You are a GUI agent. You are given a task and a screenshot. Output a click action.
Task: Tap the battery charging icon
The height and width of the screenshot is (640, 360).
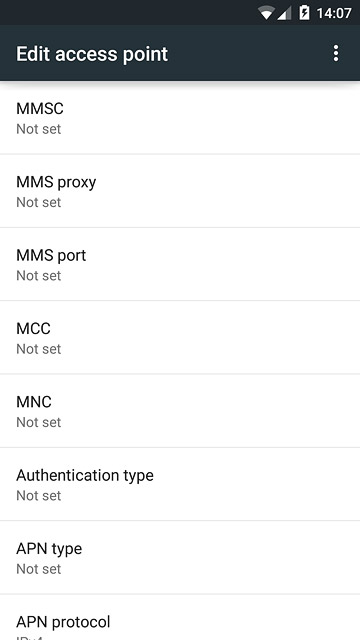tap(304, 13)
